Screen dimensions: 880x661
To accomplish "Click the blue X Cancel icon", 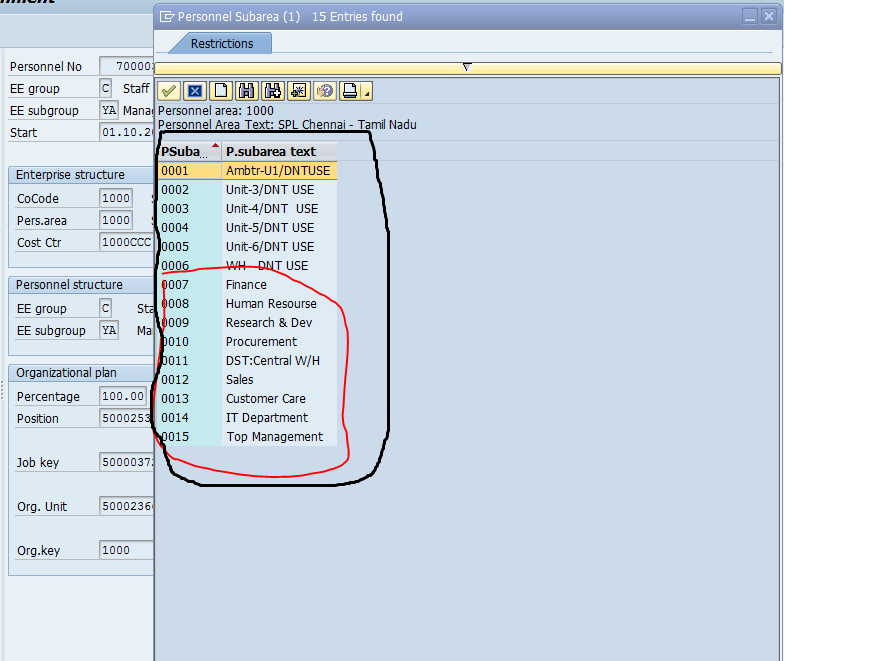I will coord(195,91).
